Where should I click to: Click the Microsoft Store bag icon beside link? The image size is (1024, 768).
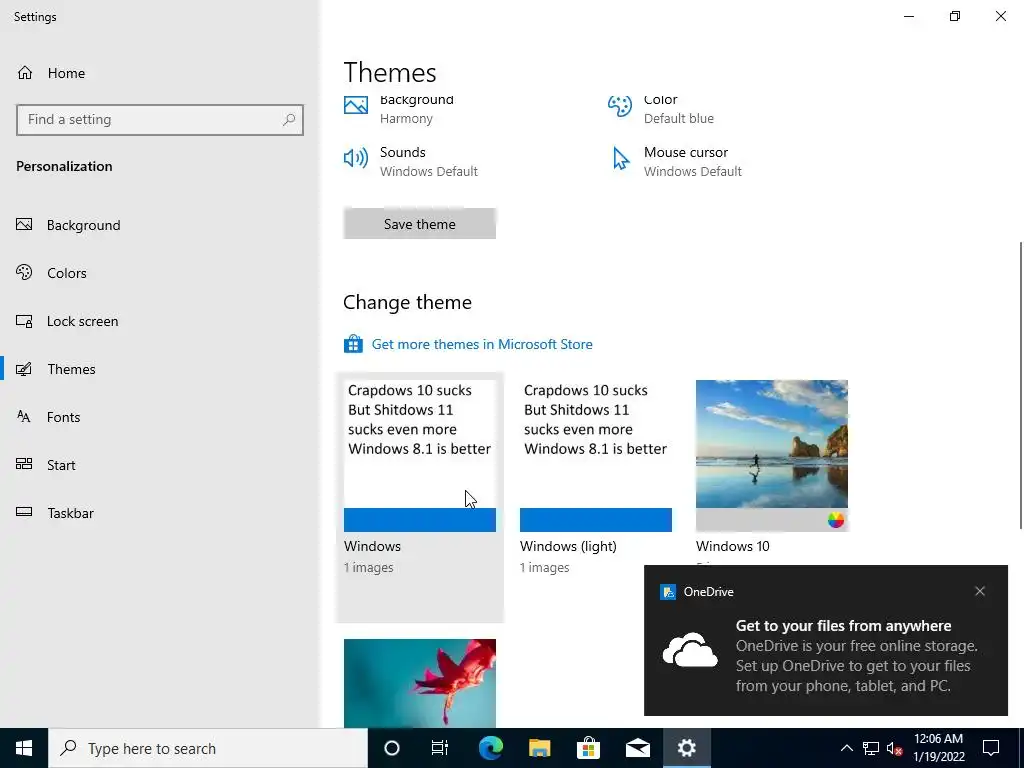pos(353,344)
